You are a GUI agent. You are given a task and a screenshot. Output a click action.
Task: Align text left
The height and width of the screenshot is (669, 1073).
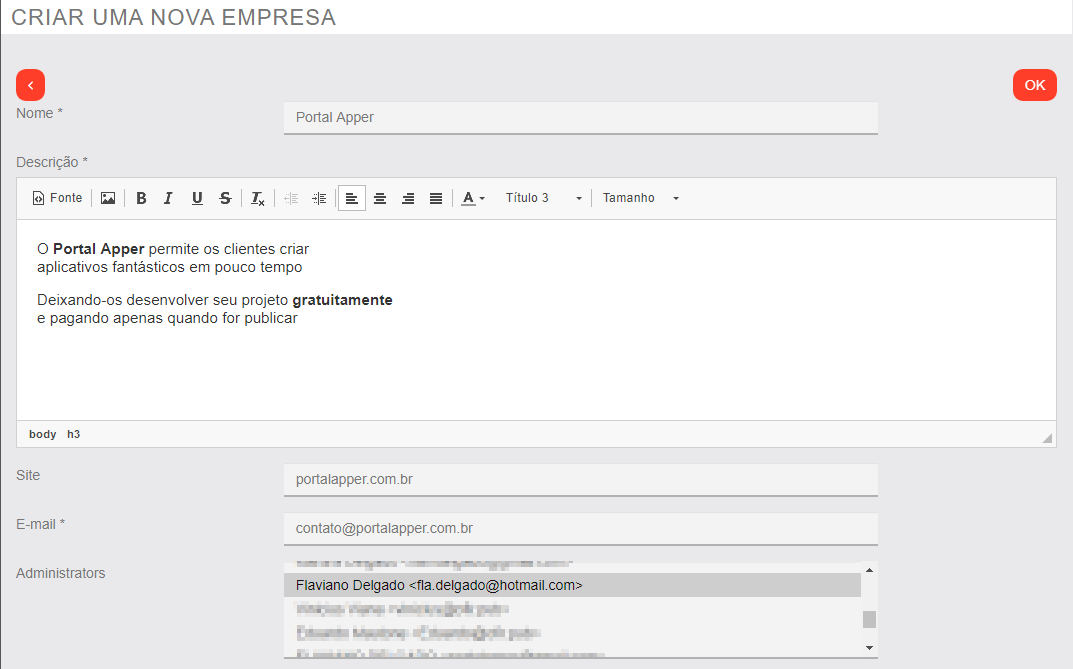352,198
